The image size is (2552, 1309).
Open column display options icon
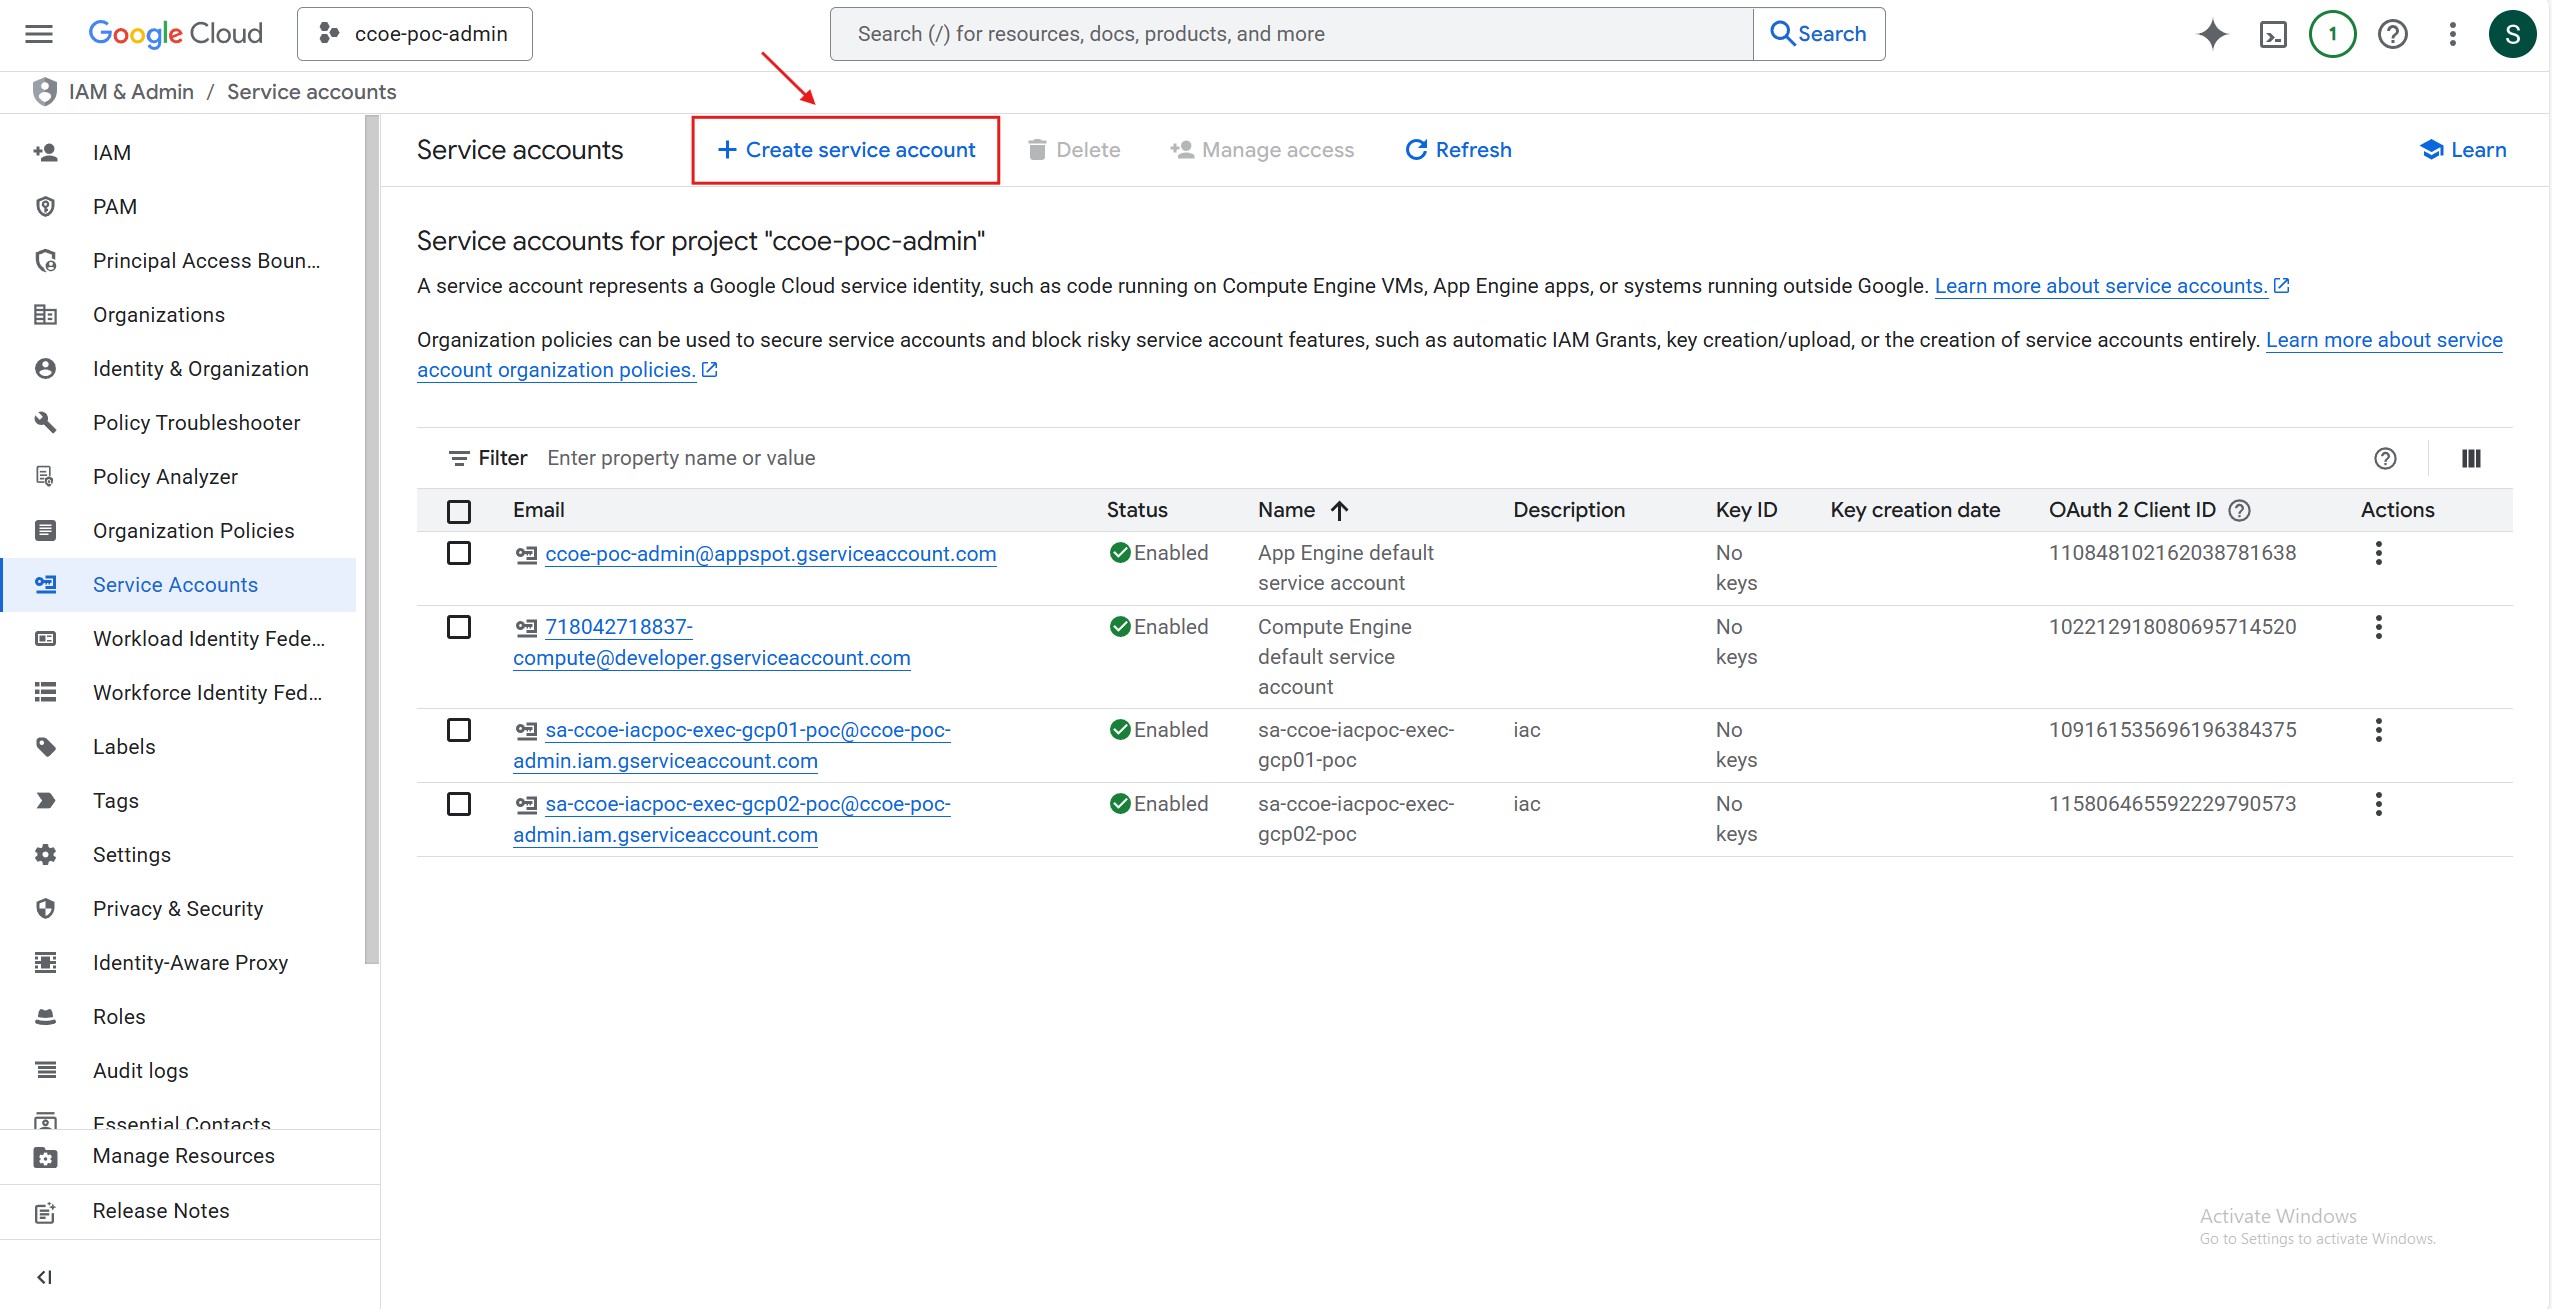coord(2470,458)
